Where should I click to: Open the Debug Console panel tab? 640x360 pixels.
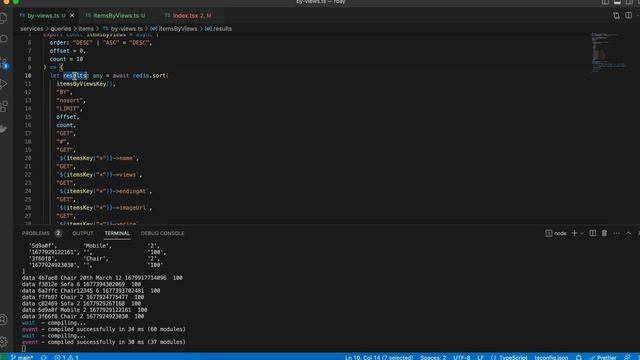tap(162, 233)
